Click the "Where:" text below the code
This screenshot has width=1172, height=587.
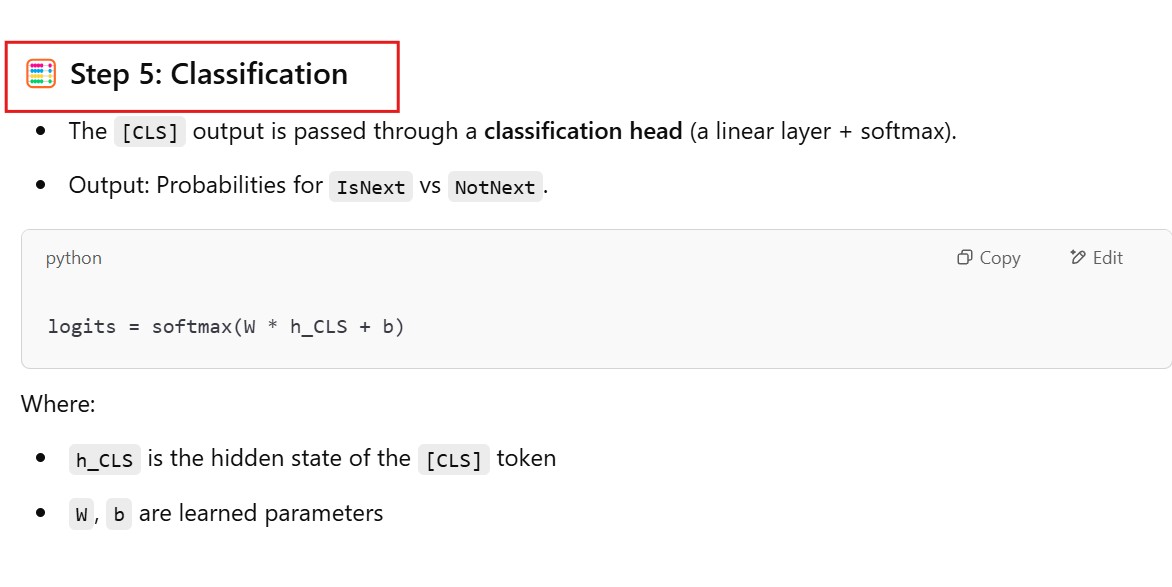tap(58, 404)
